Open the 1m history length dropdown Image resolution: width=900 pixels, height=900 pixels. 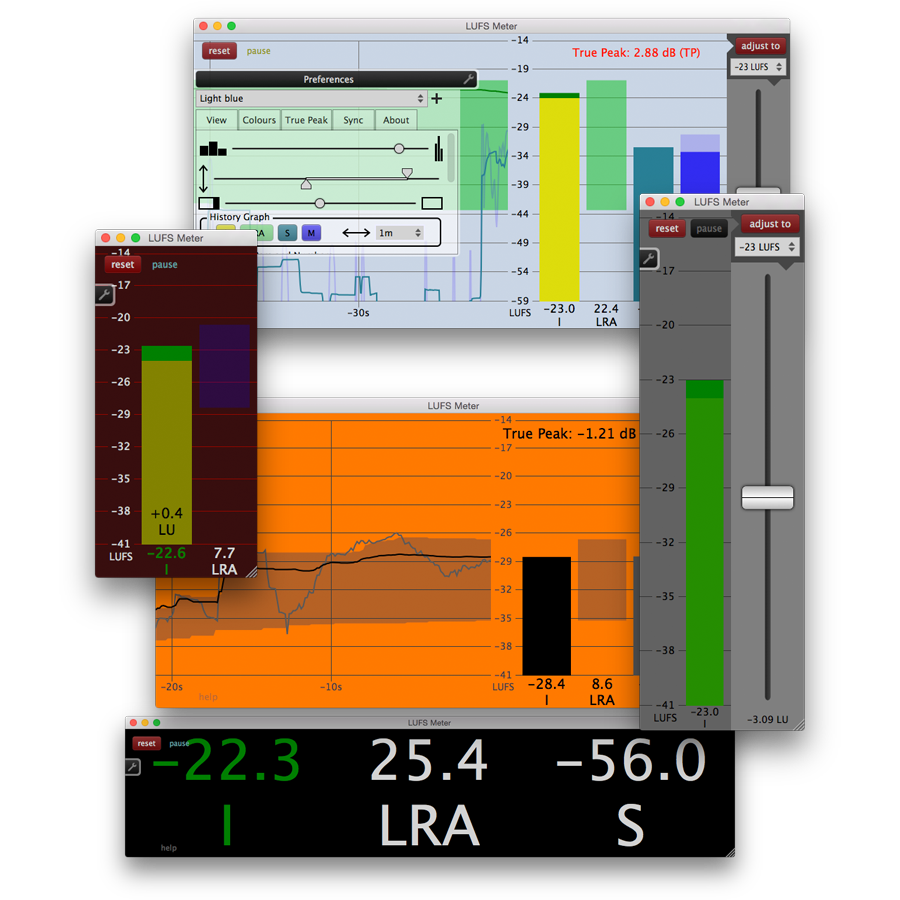(400, 233)
